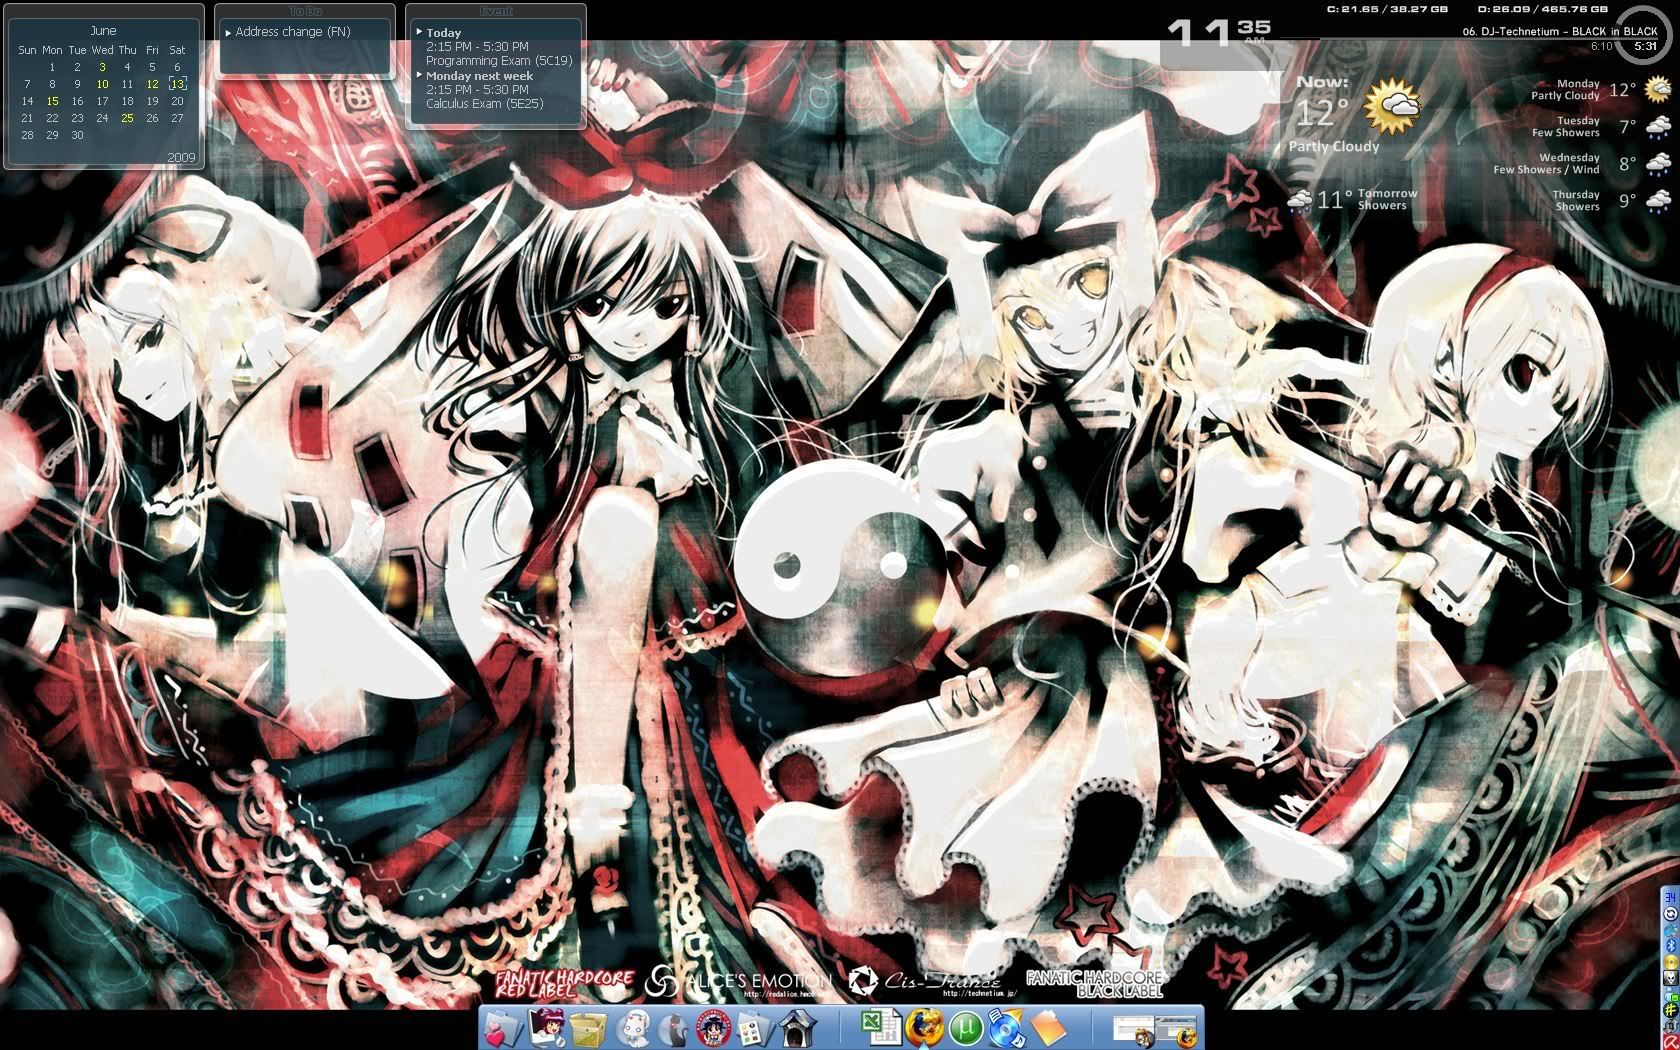Open the blue music disc player in dock
The image size is (1680, 1050).
click(x=1007, y=1028)
